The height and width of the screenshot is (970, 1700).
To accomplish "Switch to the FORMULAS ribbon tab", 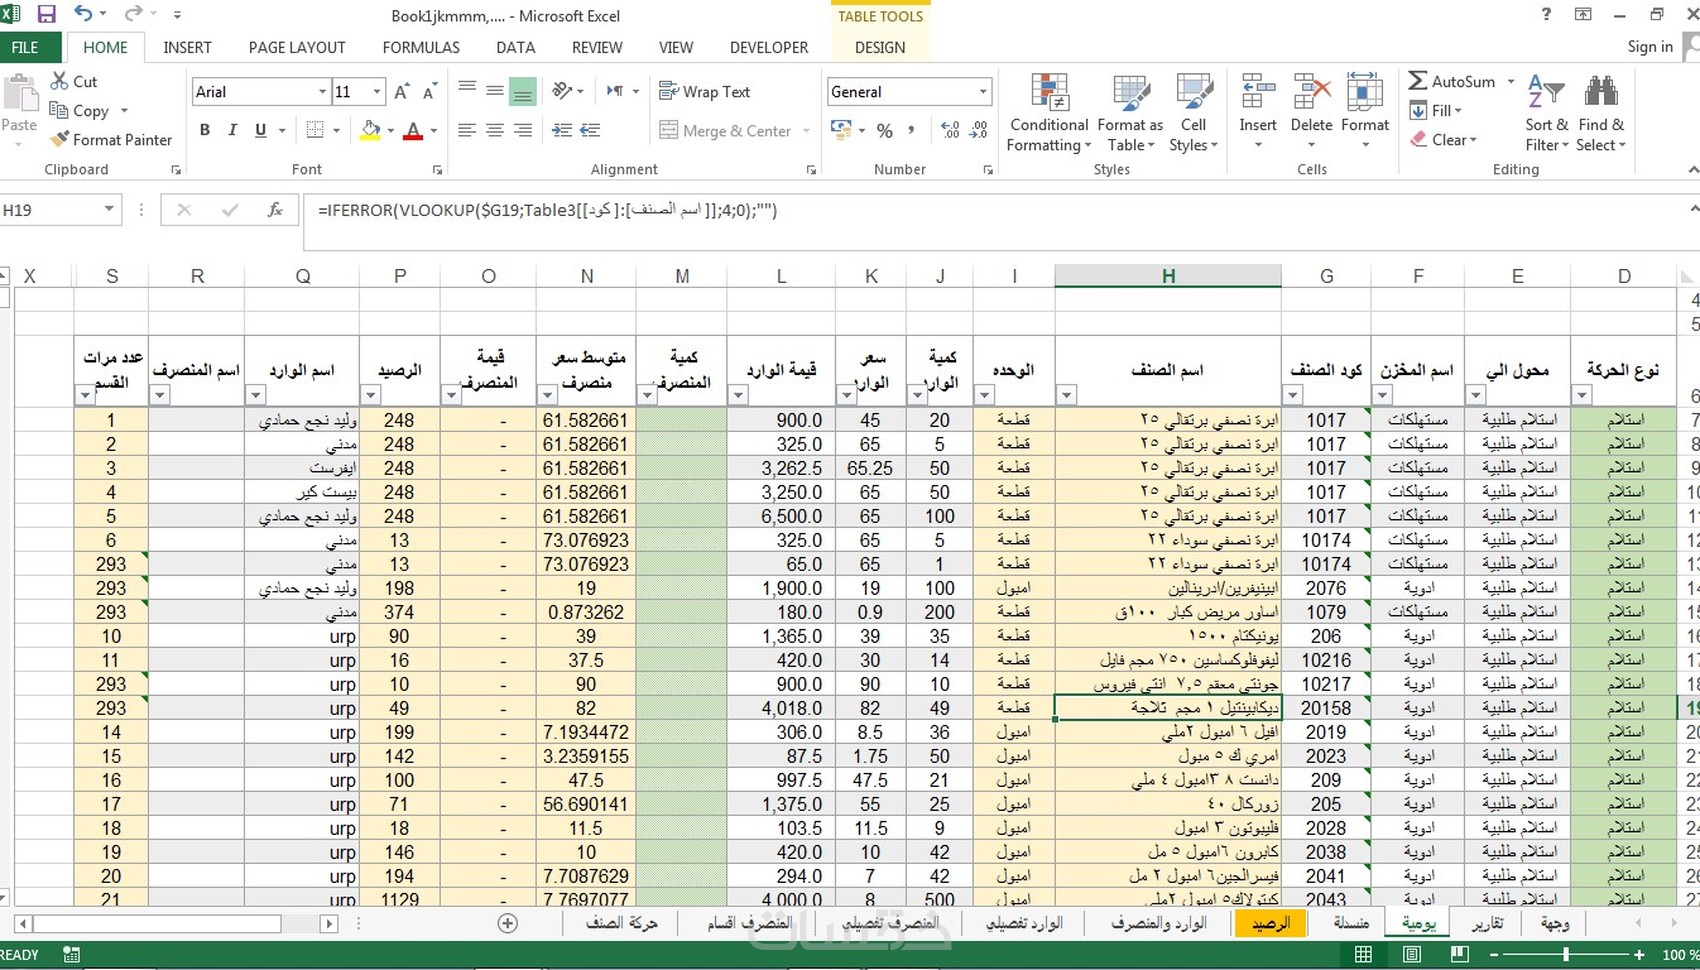I will pyautogui.click(x=421, y=47).
